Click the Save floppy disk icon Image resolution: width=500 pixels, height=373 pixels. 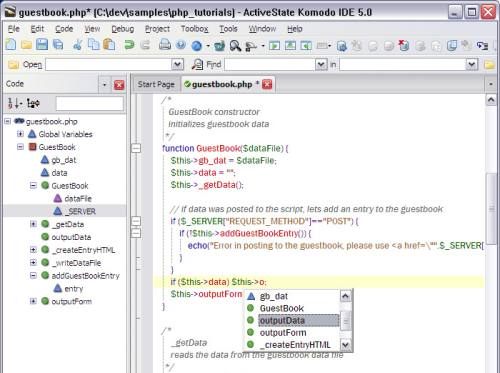[x=42, y=45]
